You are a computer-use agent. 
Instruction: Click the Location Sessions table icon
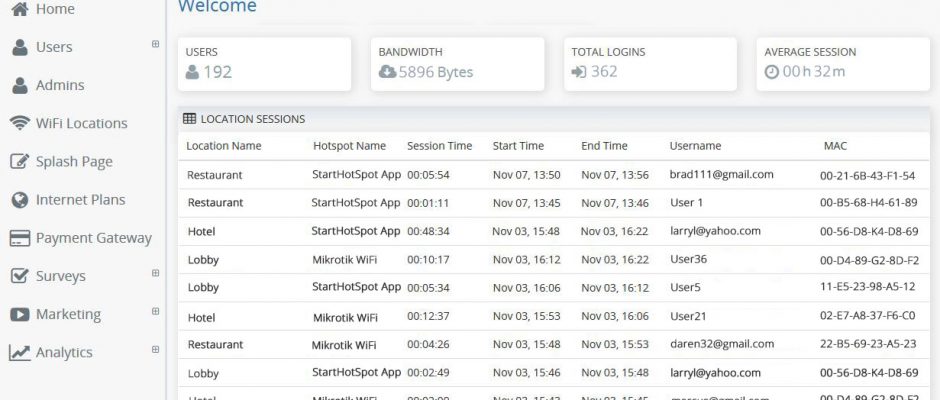point(189,119)
